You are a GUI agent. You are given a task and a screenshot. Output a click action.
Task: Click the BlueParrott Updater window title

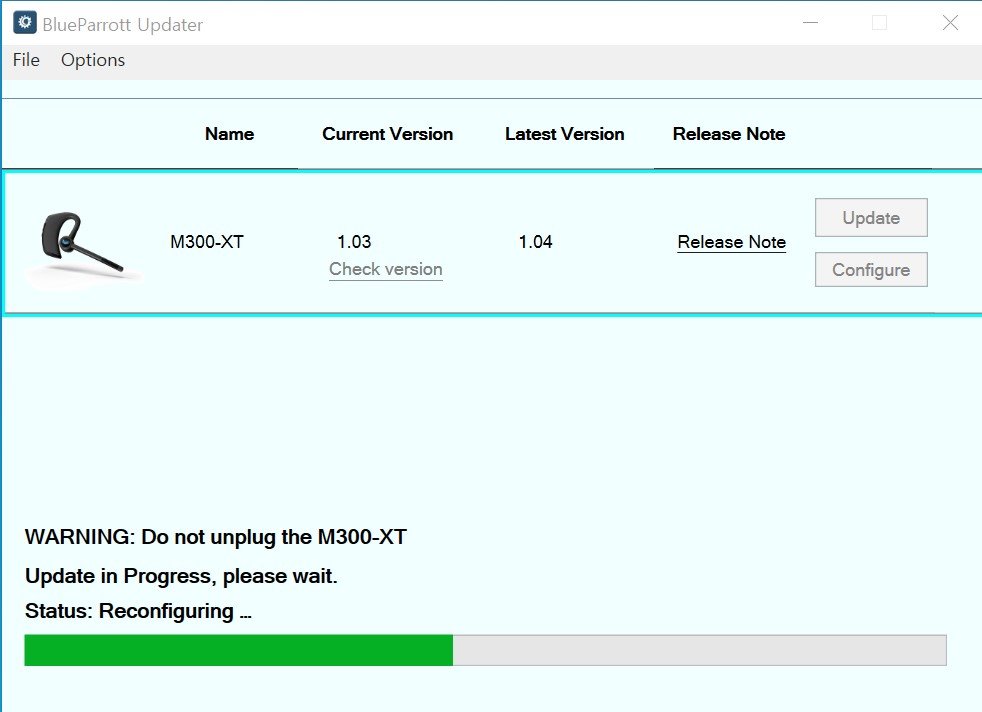(x=123, y=24)
